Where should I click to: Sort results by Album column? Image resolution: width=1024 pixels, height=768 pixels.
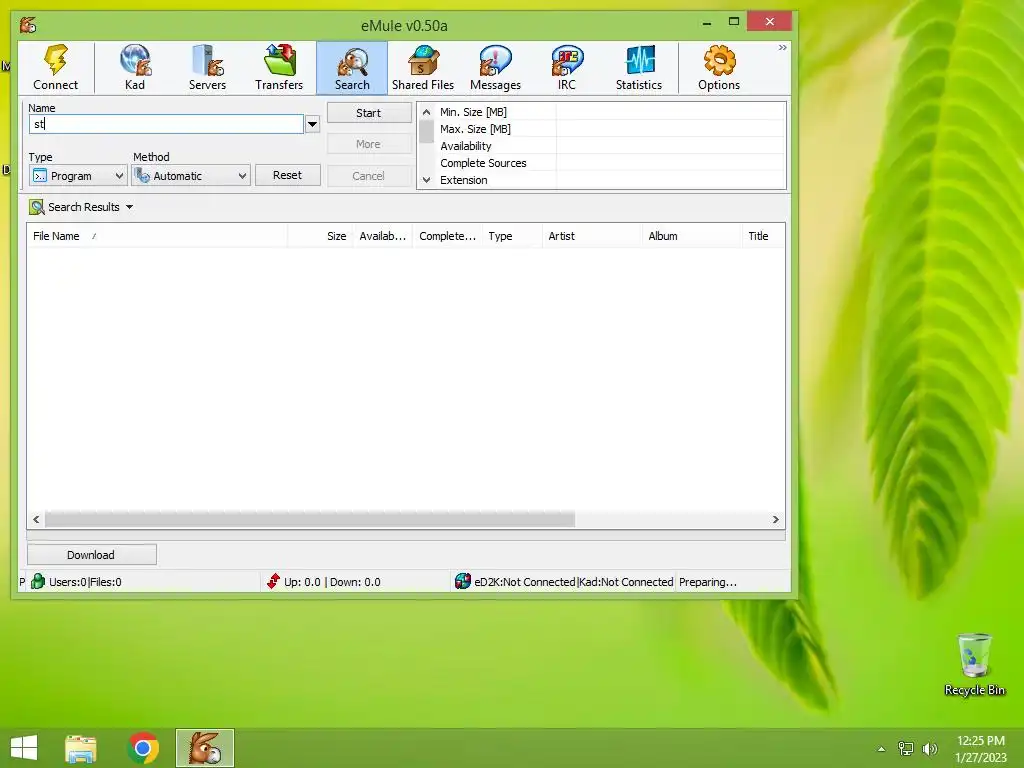[x=692, y=236]
